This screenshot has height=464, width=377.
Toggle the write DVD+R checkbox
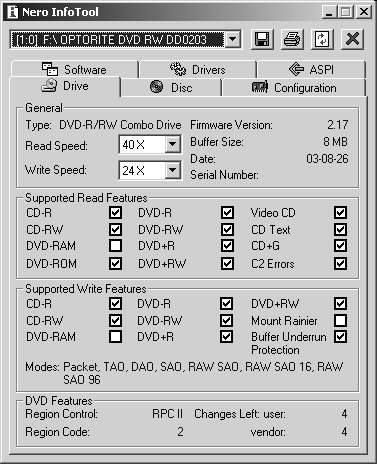point(227,337)
